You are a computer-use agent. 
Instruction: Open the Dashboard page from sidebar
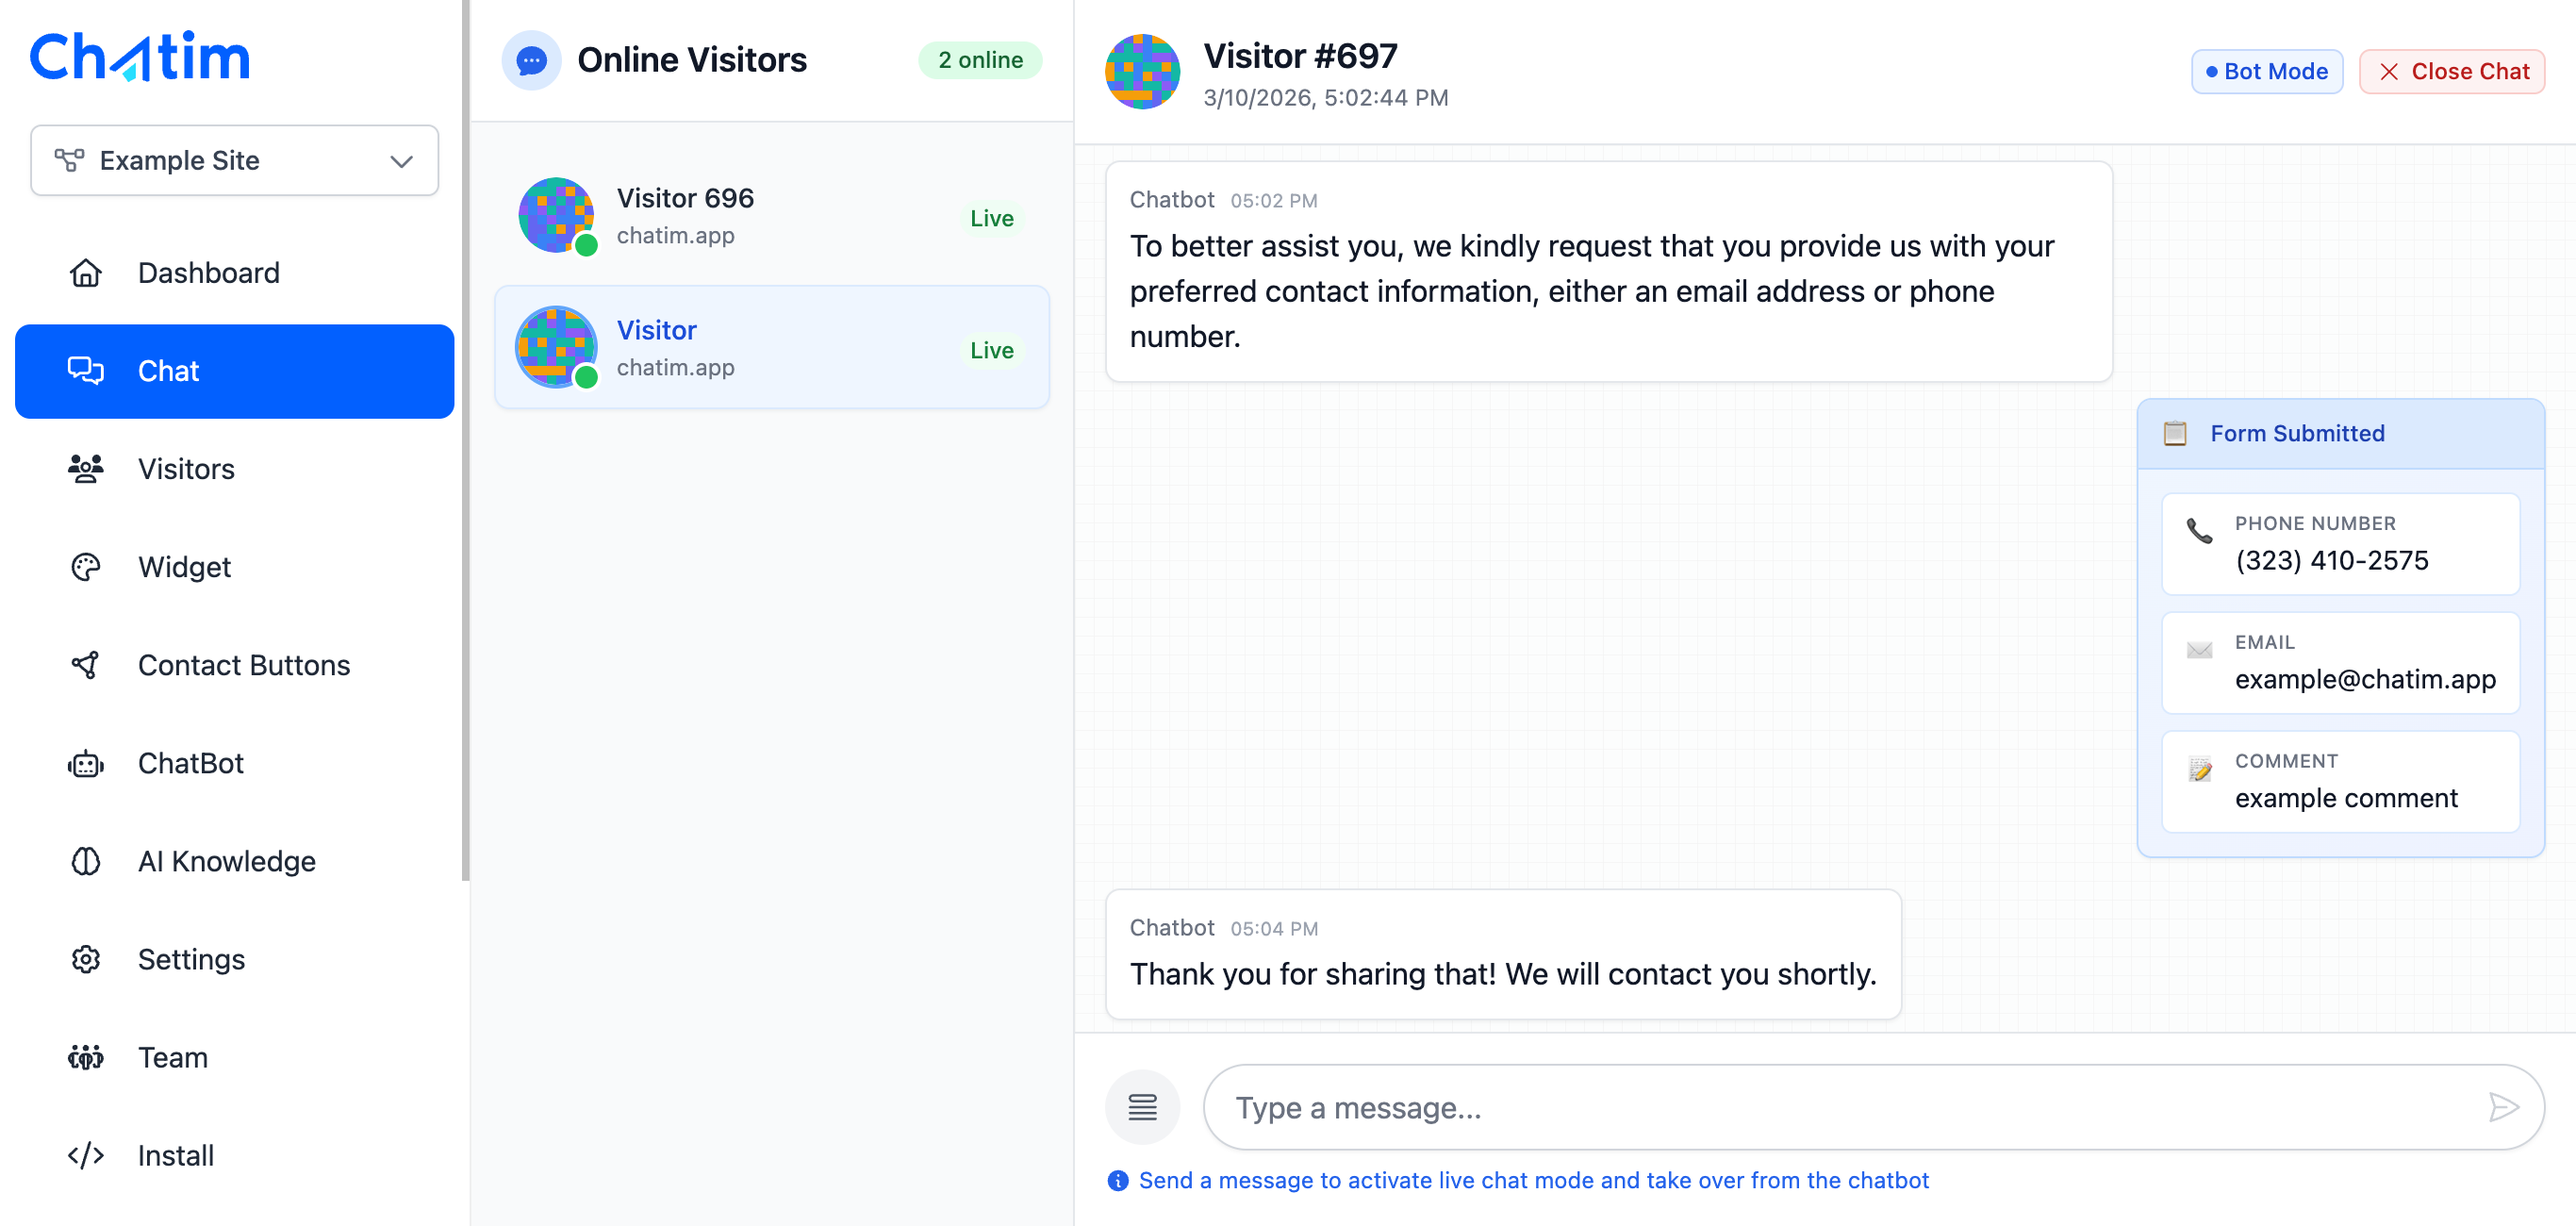click(x=208, y=273)
